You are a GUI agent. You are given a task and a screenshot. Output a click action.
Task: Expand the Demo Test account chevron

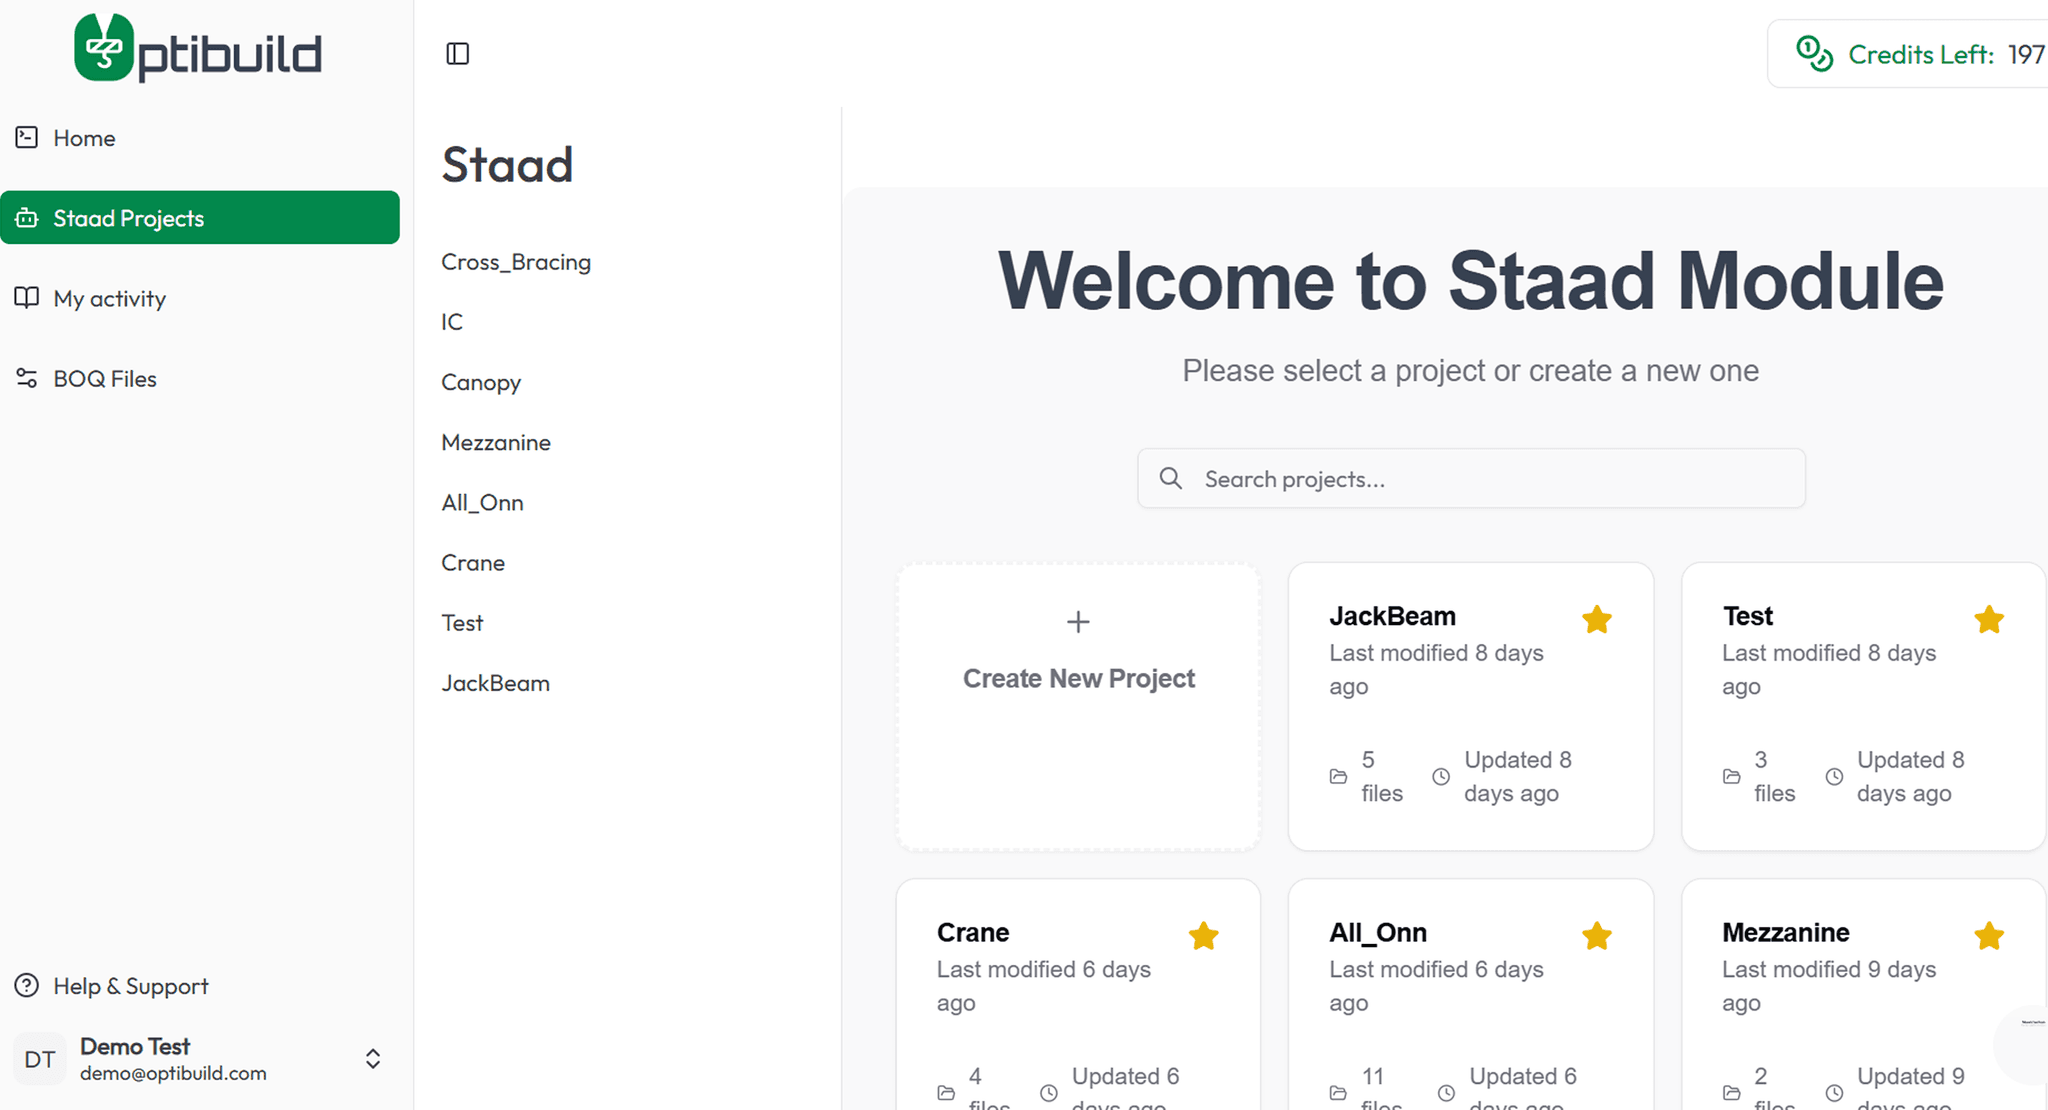point(373,1059)
